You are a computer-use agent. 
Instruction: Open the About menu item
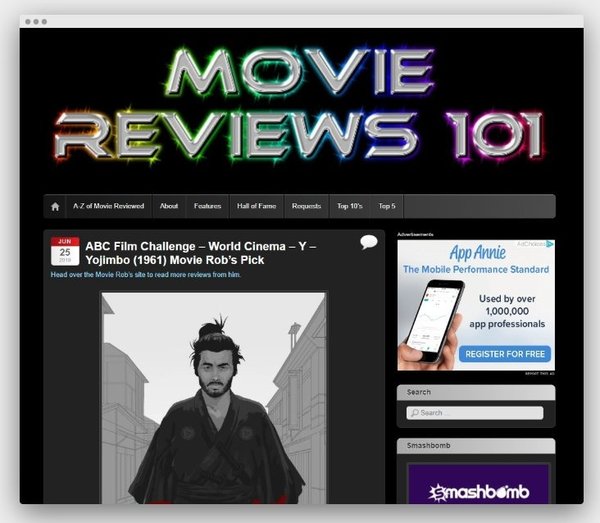169,206
